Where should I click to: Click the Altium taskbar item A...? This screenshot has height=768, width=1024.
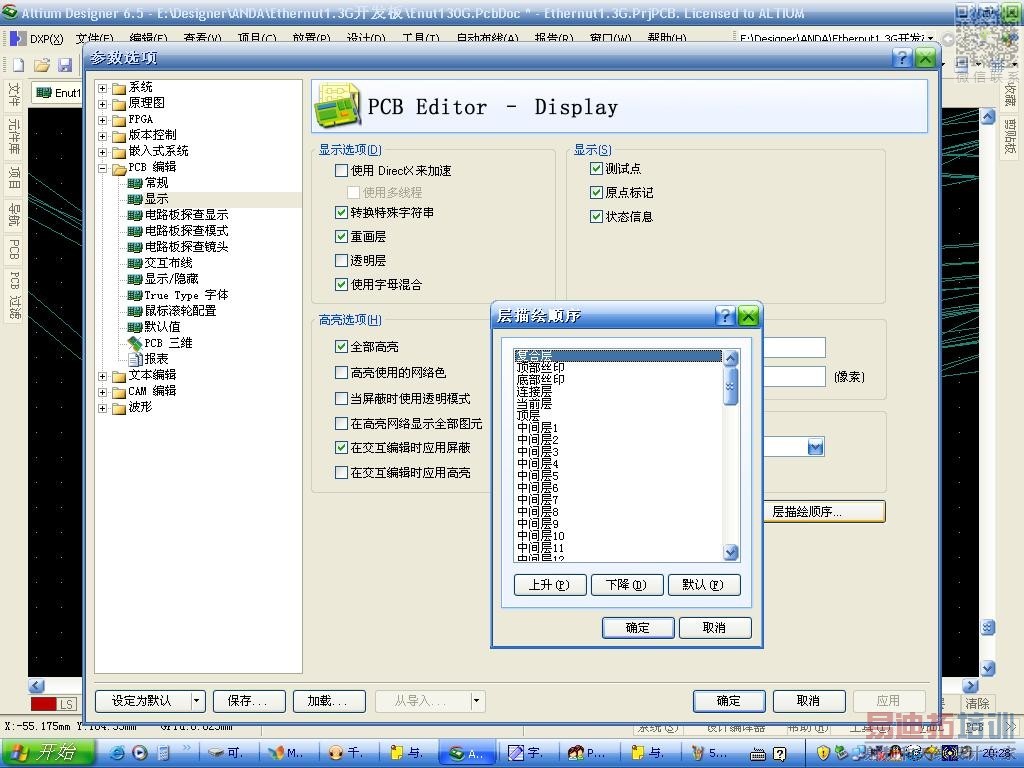pos(468,753)
